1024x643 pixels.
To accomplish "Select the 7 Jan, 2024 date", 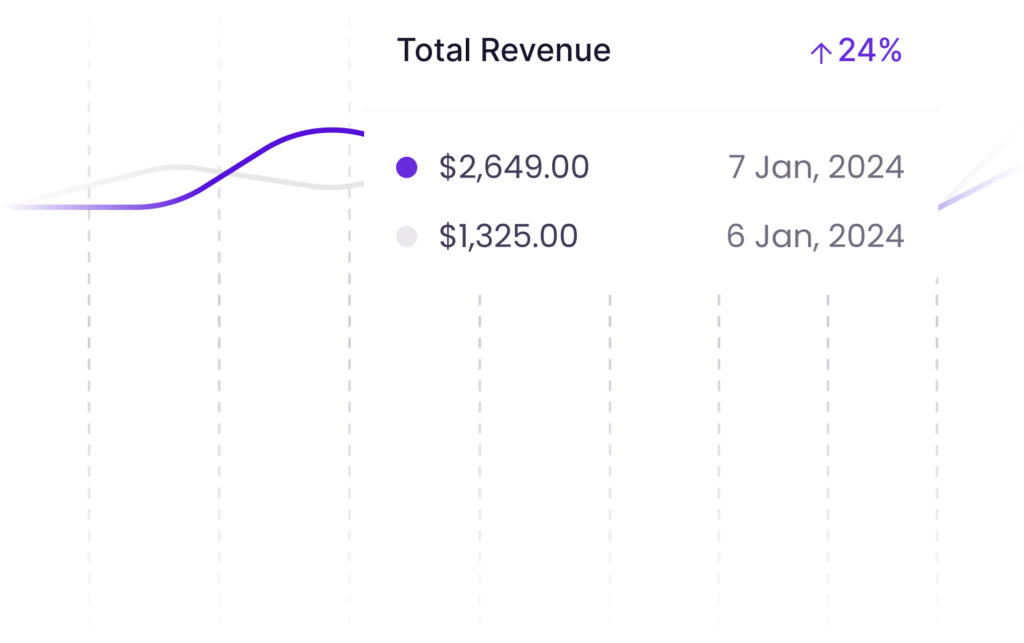I will [816, 167].
